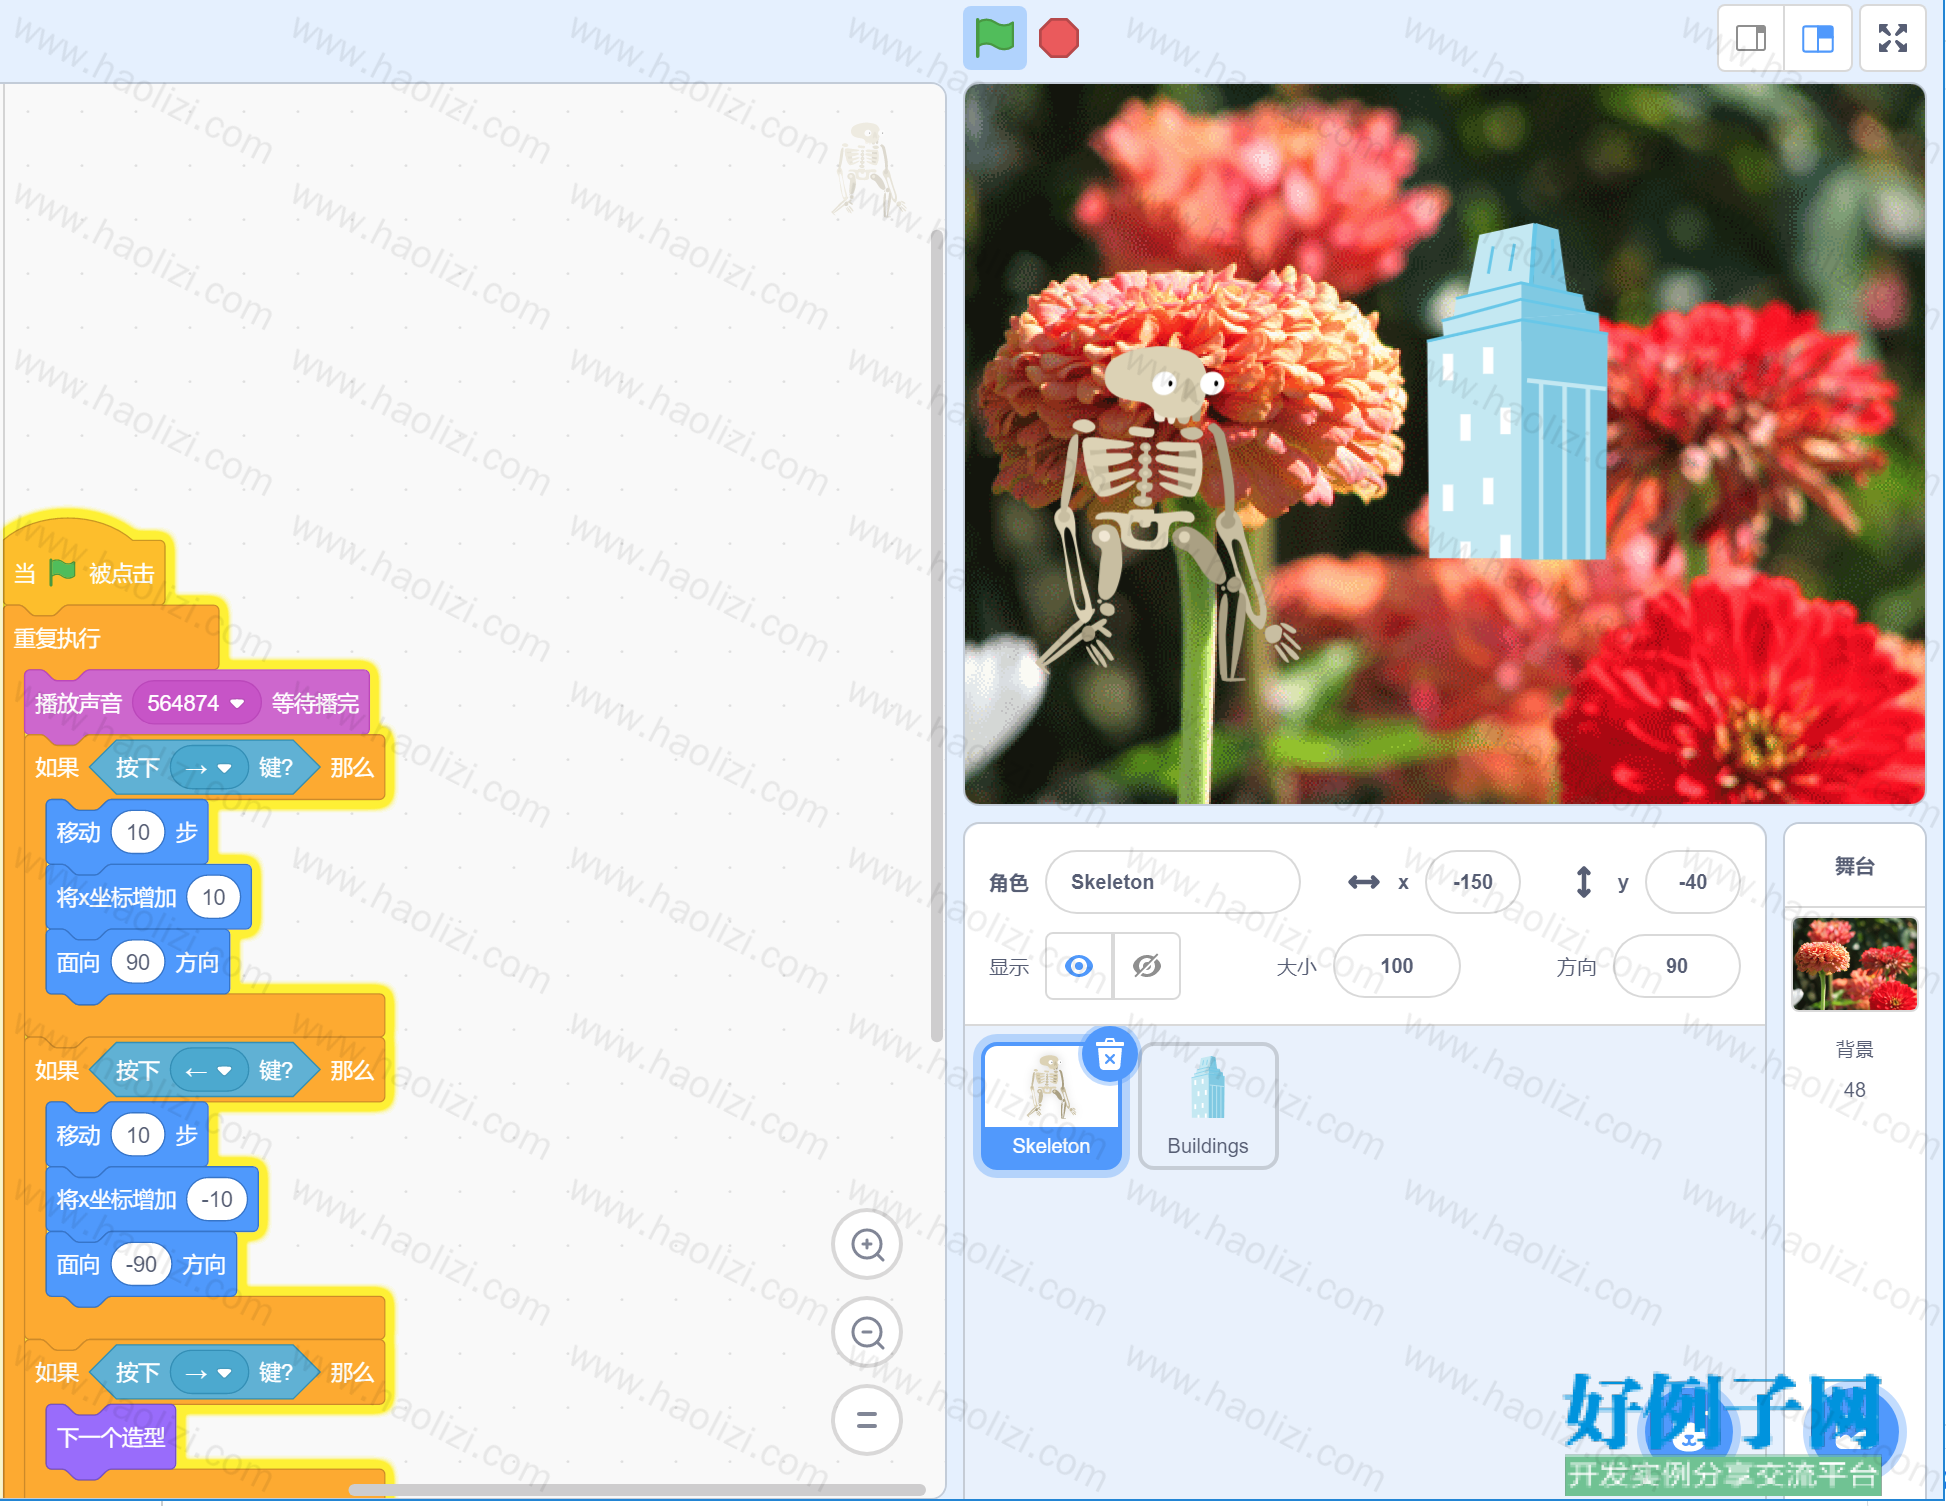Open left arrow key dropdown in second if block
Viewport: 1946px width, 1506px height.
click(209, 1071)
